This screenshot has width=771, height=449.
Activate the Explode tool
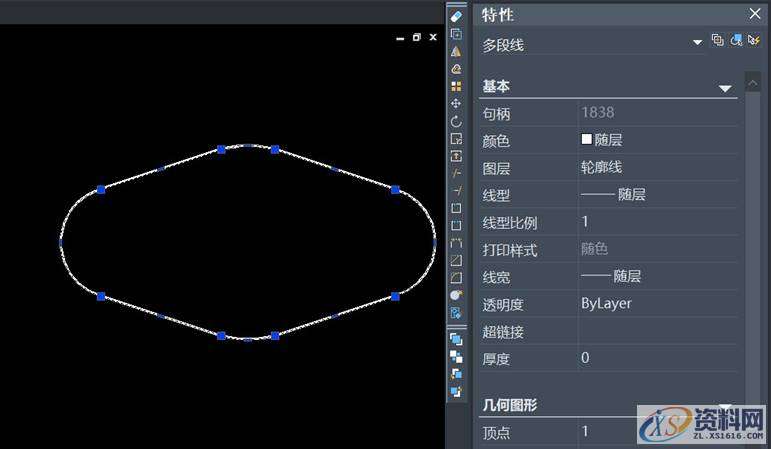456,295
